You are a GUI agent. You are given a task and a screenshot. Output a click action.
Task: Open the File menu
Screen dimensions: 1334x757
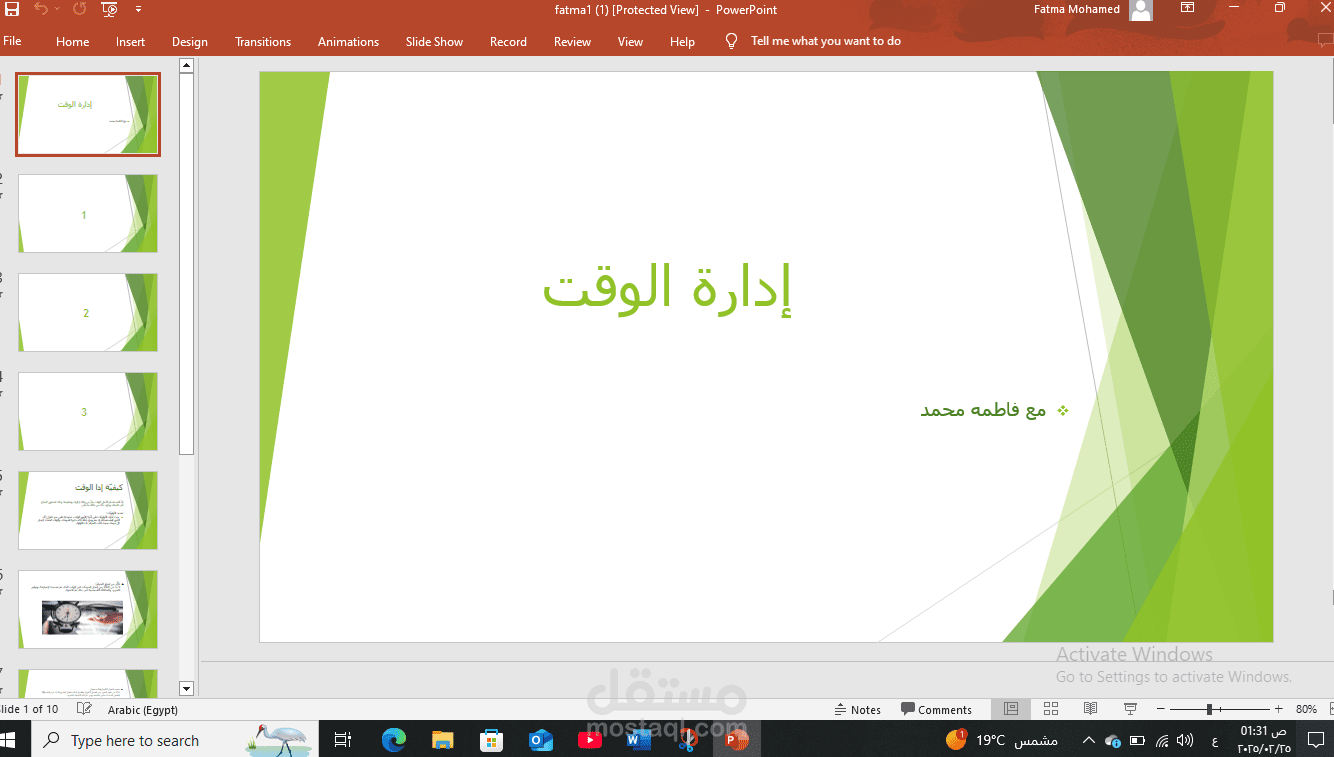pos(12,41)
